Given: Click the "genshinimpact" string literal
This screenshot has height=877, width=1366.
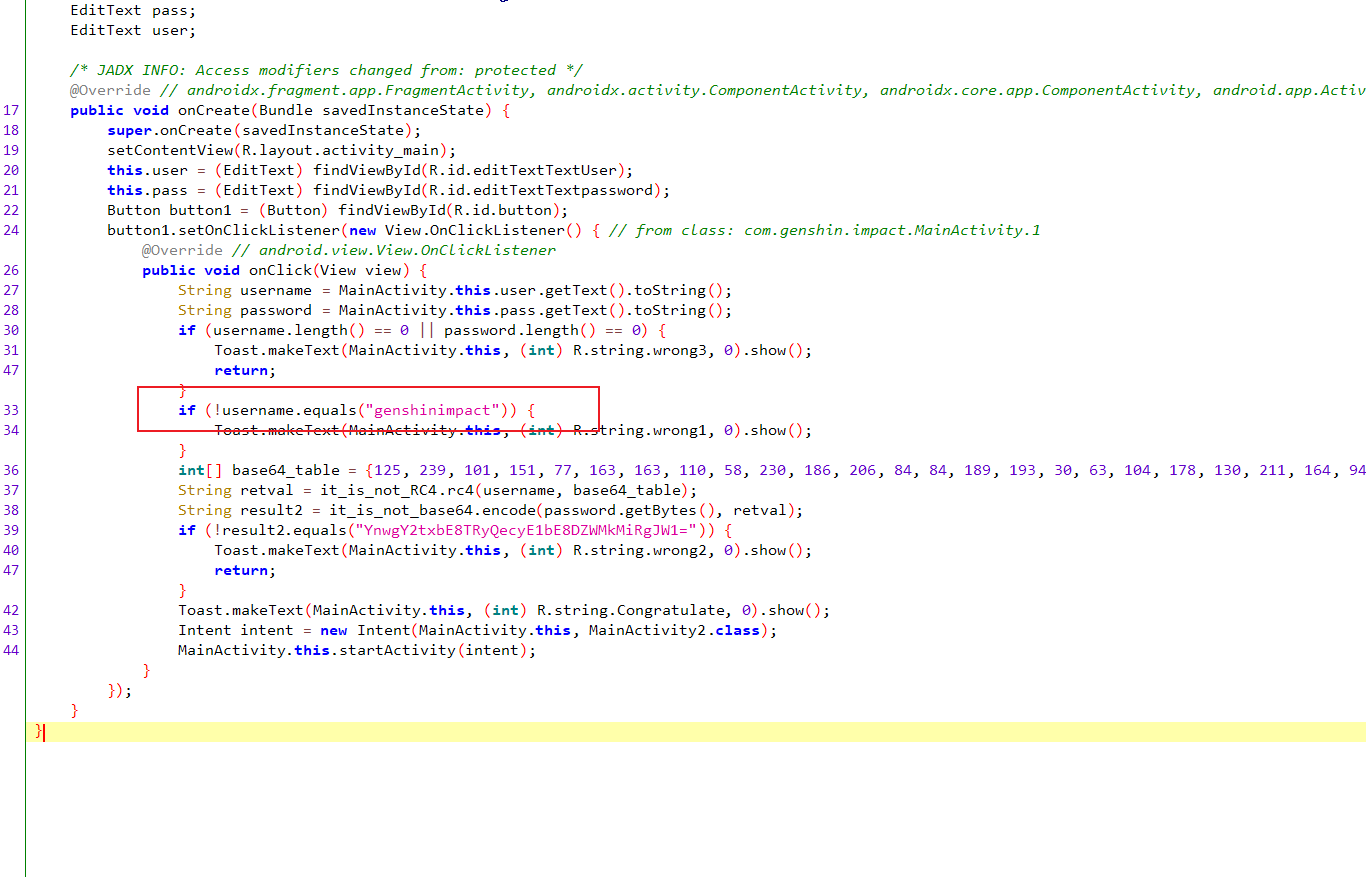Looking at the screenshot, I should pyautogui.click(x=432, y=410).
